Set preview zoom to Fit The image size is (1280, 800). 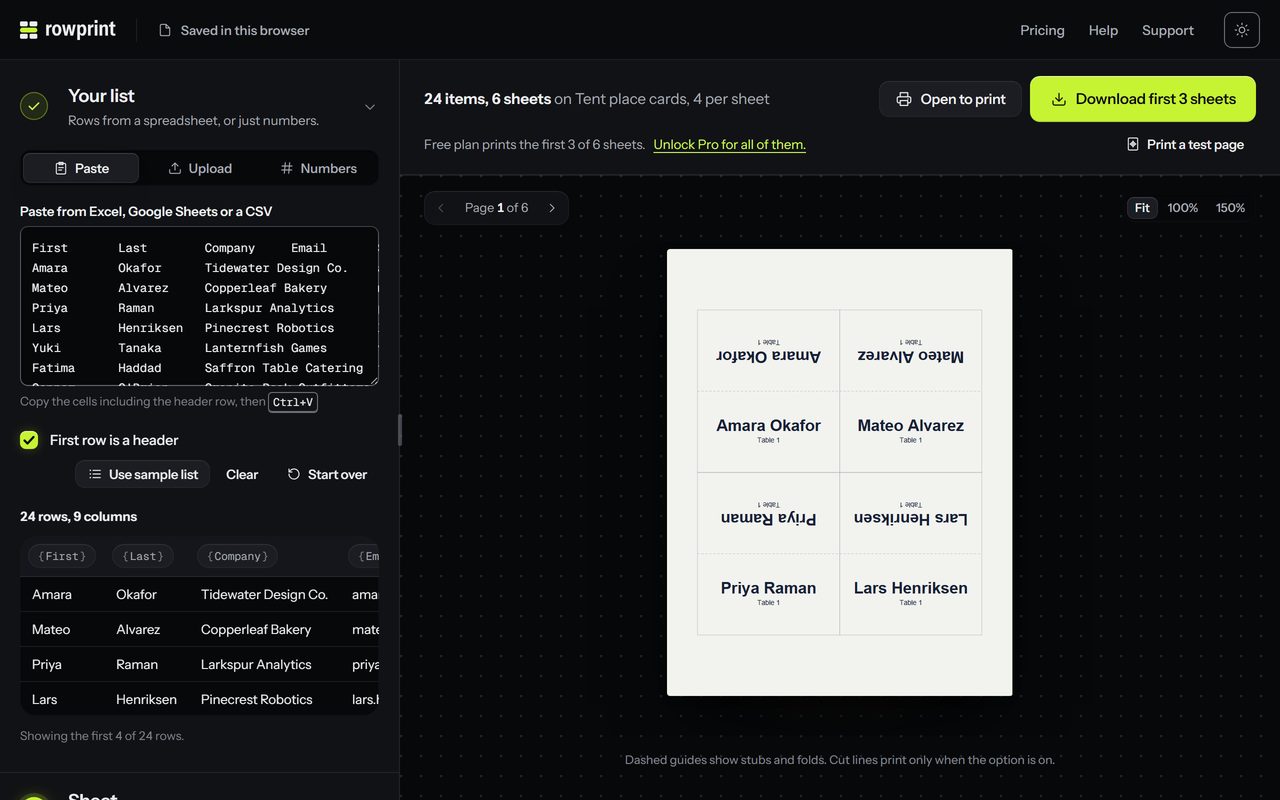1142,208
